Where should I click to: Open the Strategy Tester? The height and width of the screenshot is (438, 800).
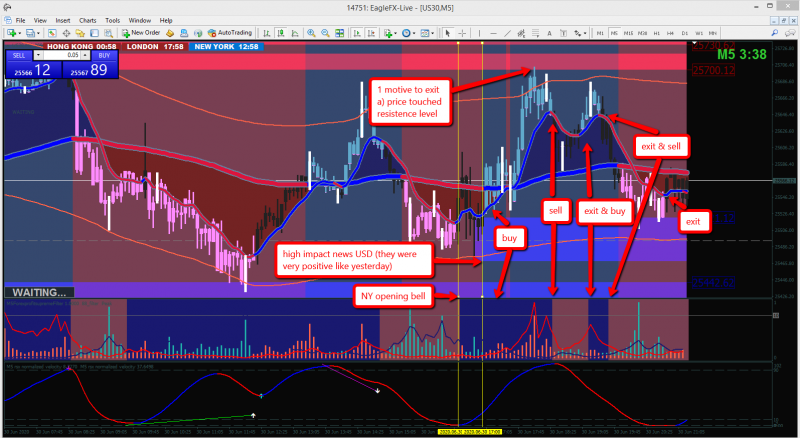(108, 33)
